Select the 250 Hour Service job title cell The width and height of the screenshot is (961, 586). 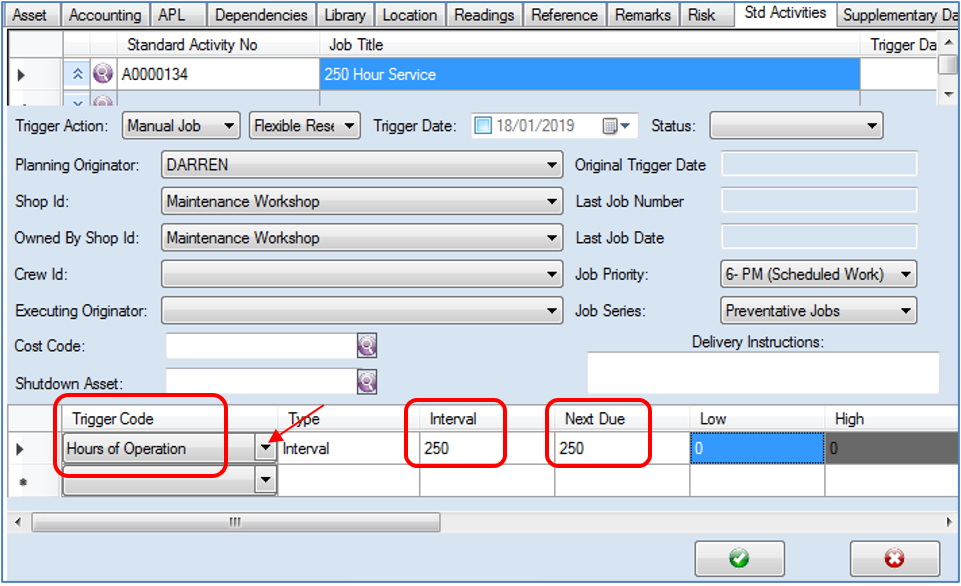(590, 74)
